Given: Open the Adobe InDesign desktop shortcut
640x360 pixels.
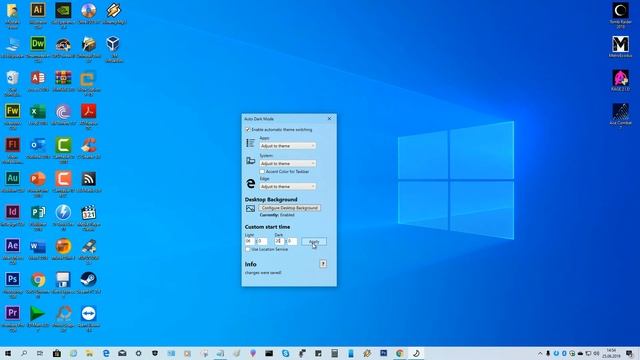Looking at the screenshot, I should (13, 212).
